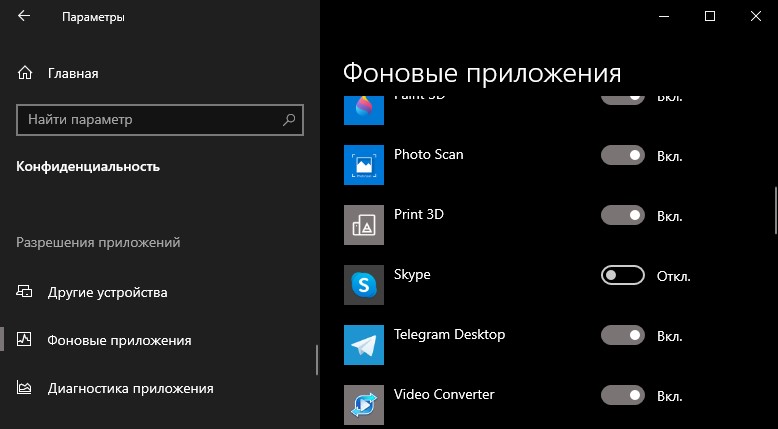Open Главная settings page
This screenshot has width=778, height=429.
[73, 73]
